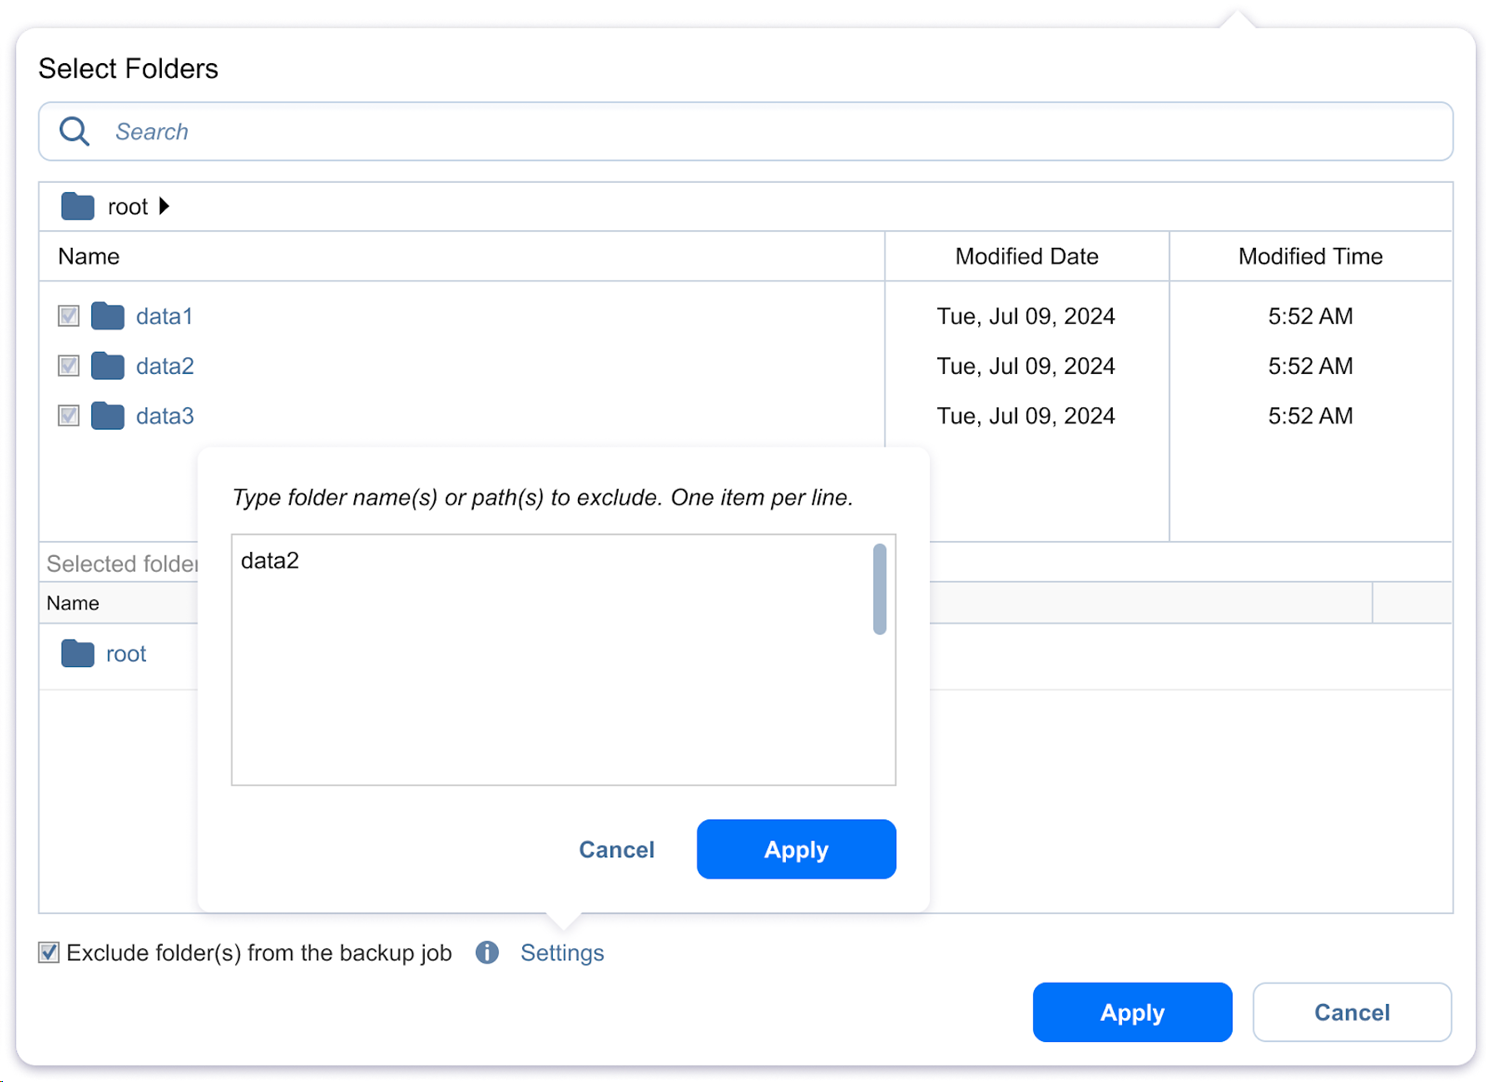This screenshot has width=1486, height=1082.
Task: Click the exclusion text area scrollbar
Action: (x=879, y=590)
